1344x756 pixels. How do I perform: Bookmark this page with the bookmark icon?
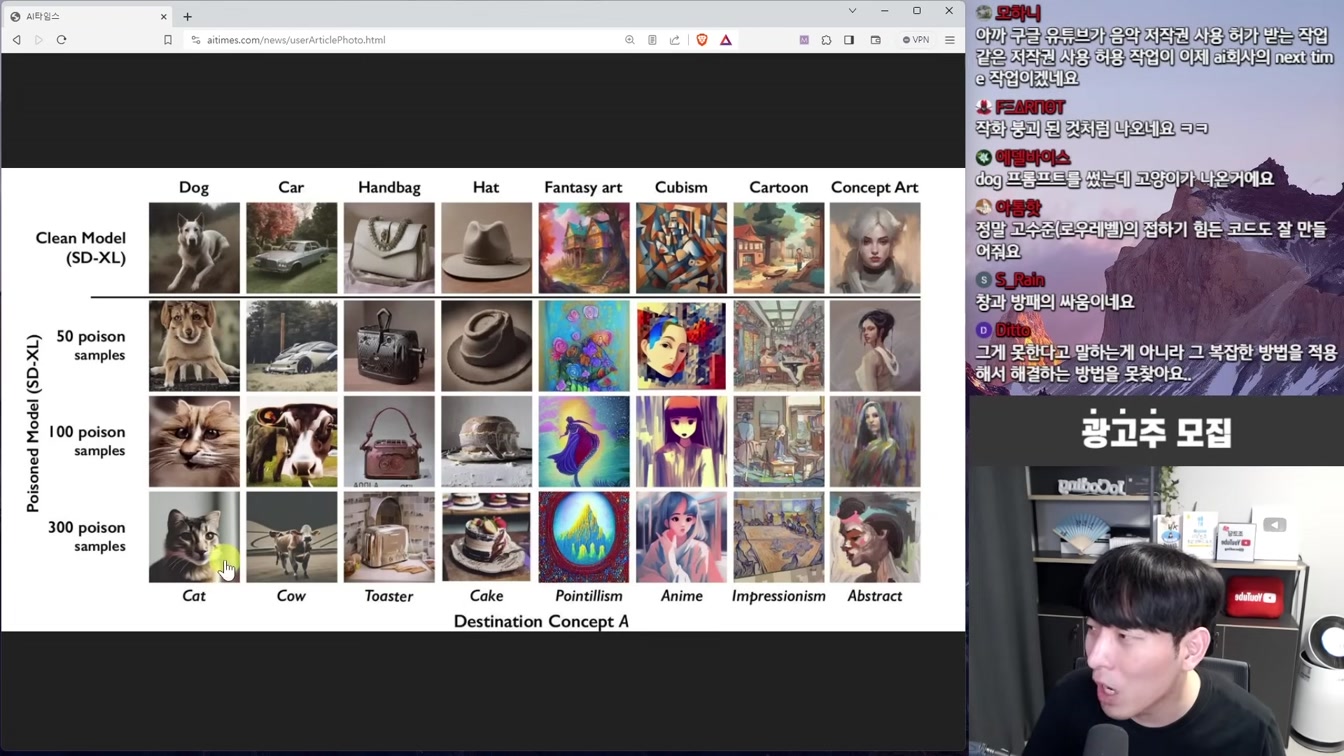167,40
